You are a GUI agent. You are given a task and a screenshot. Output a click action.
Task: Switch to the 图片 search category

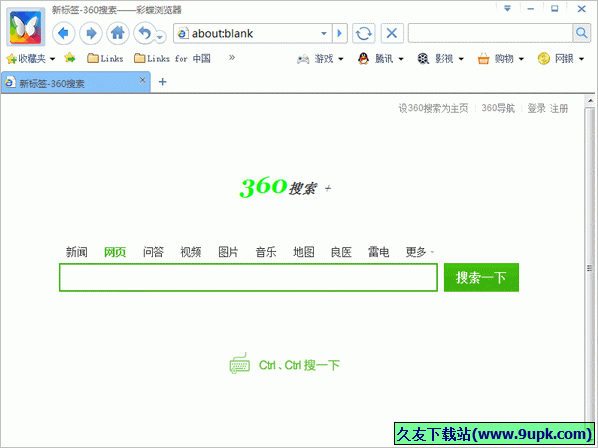[x=228, y=252]
